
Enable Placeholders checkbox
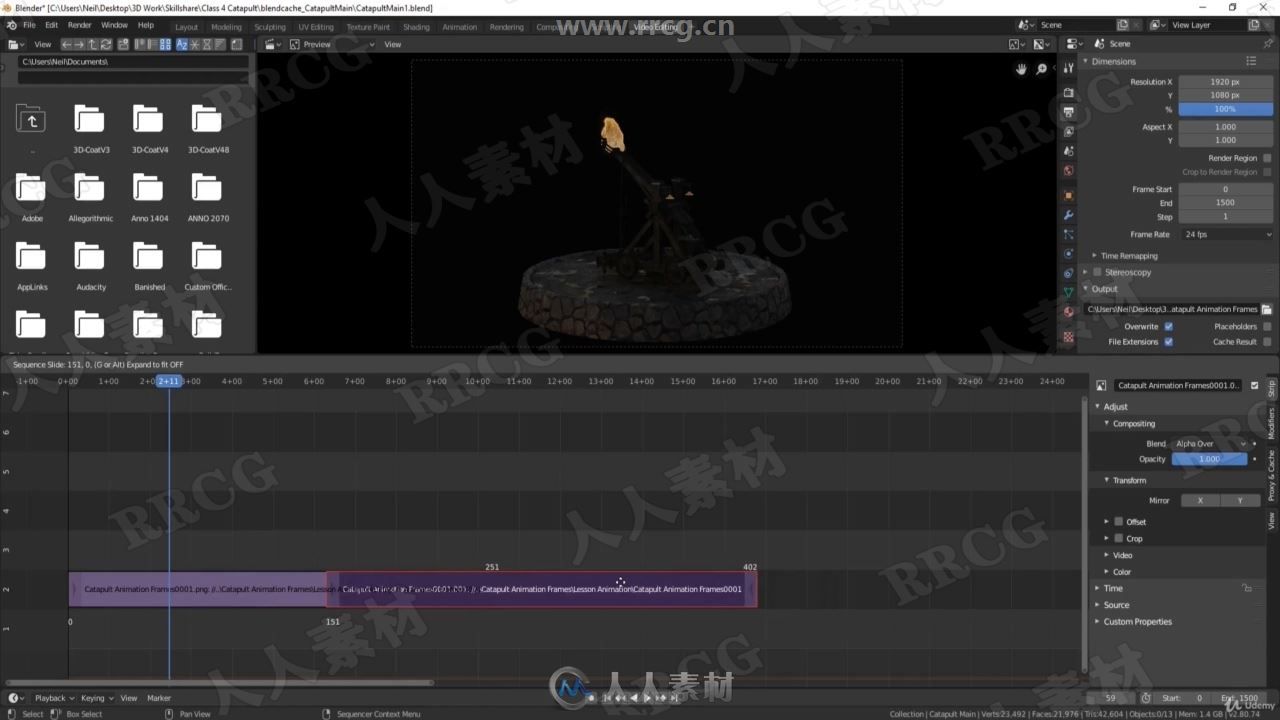[1267, 326]
